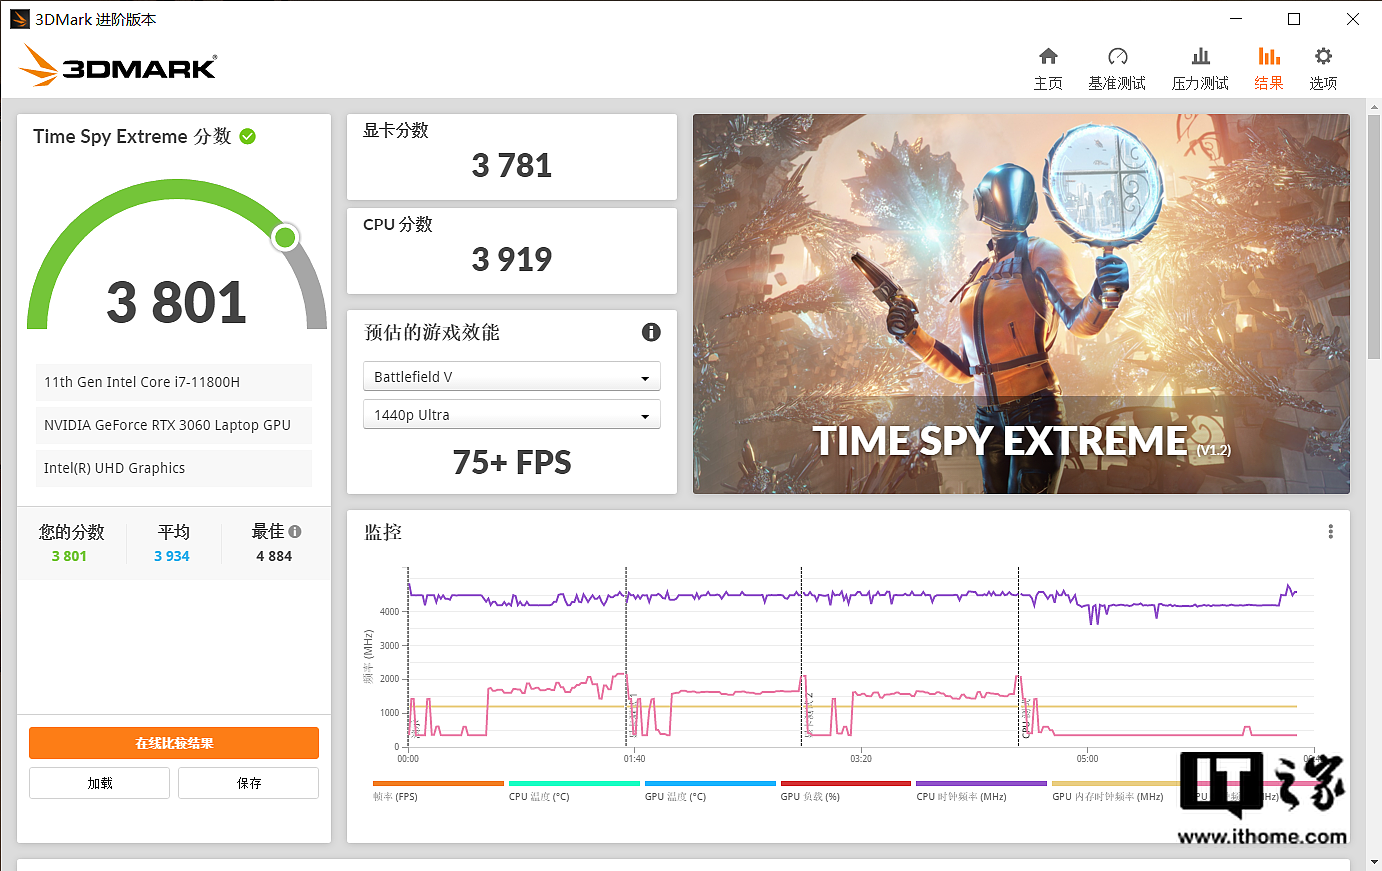Click the 11th Gen Intel Core i7-11800H row

pos(174,382)
